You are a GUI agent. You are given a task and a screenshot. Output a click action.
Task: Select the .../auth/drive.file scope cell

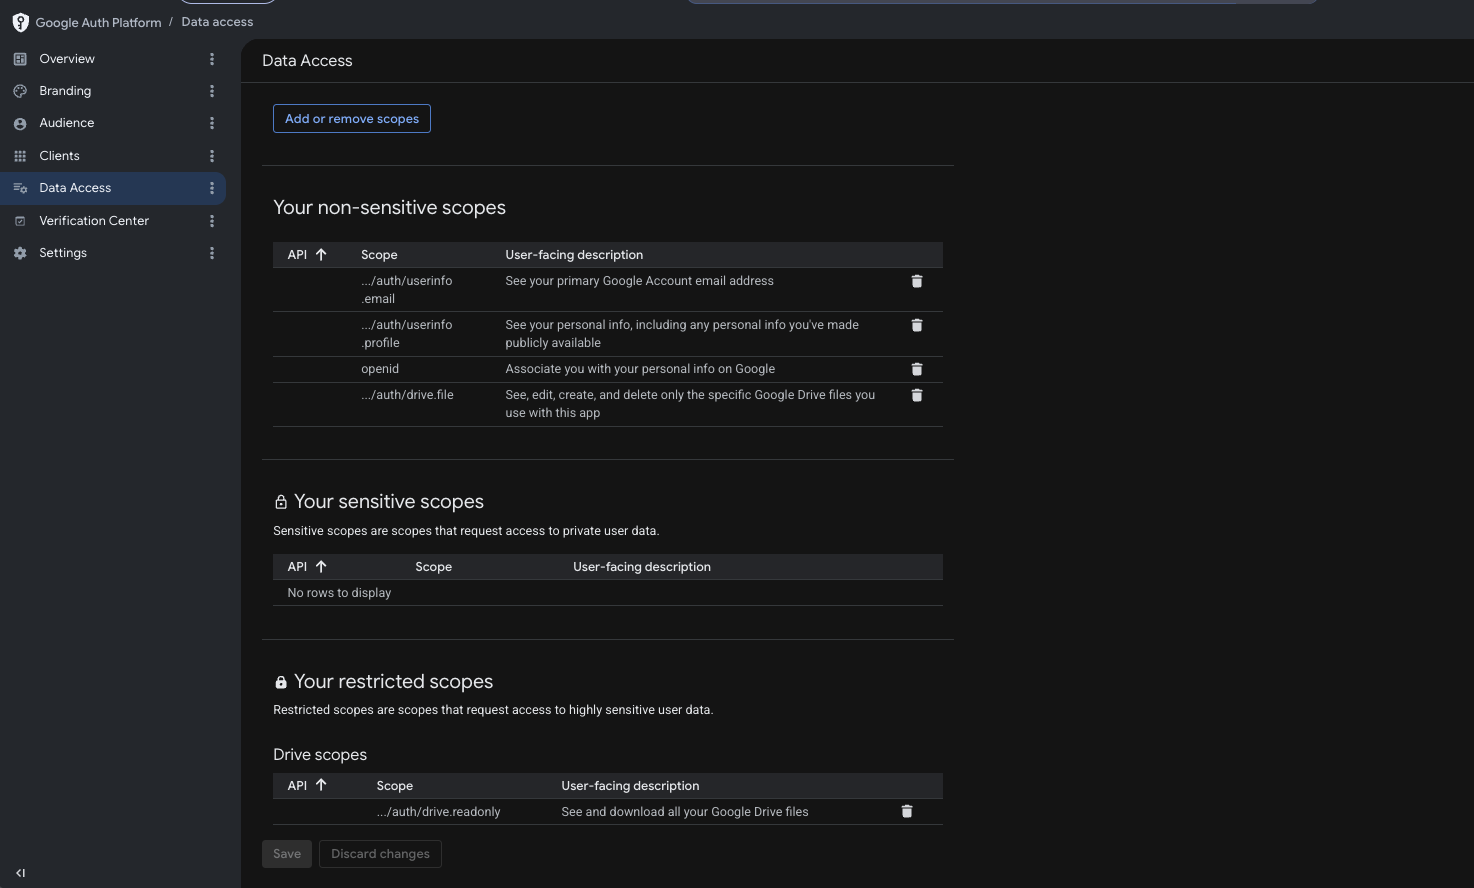407,395
